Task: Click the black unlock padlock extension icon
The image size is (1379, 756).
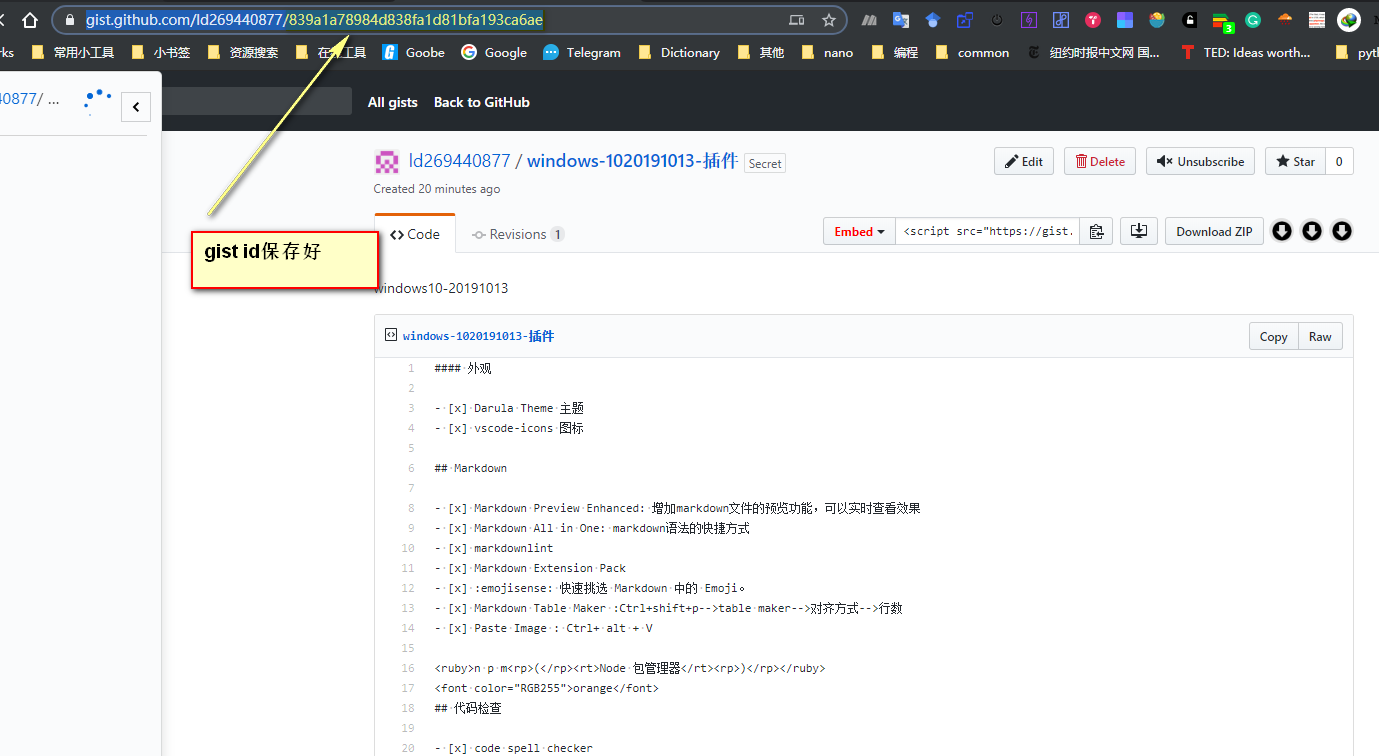Action: (x=1189, y=20)
